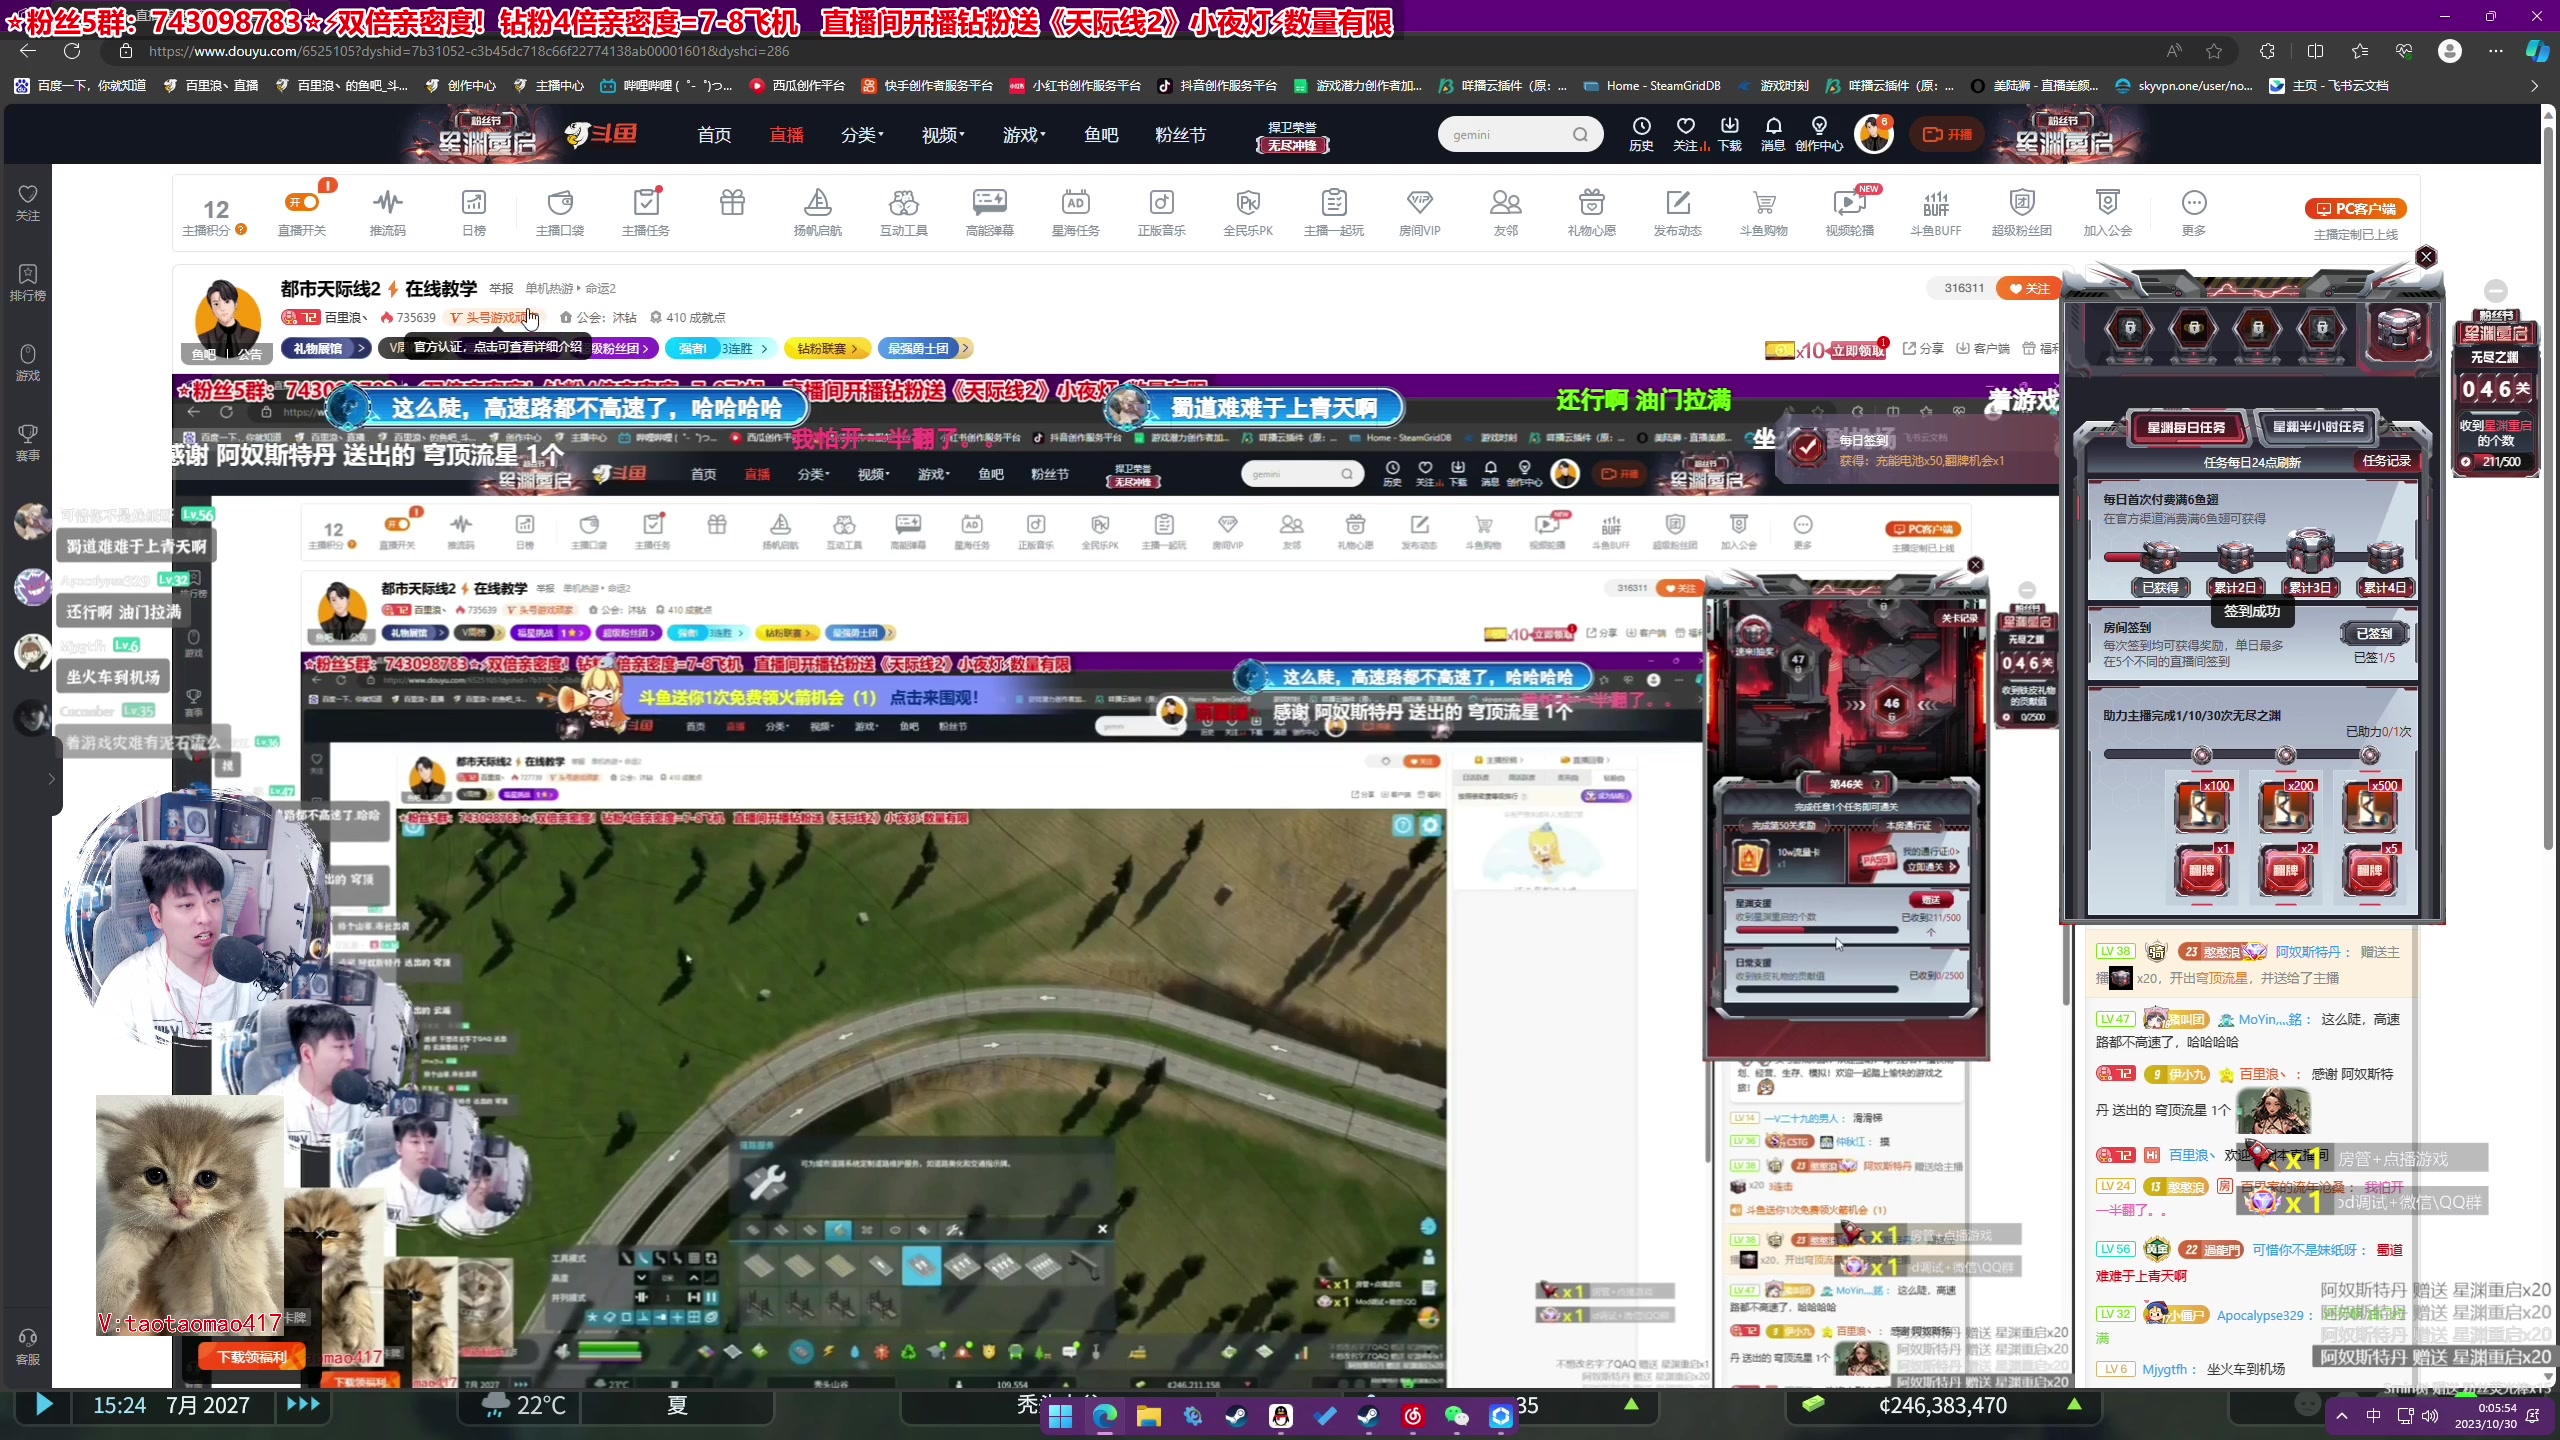
Task: Expand the 更多 tools menu
Action: click(2194, 212)
